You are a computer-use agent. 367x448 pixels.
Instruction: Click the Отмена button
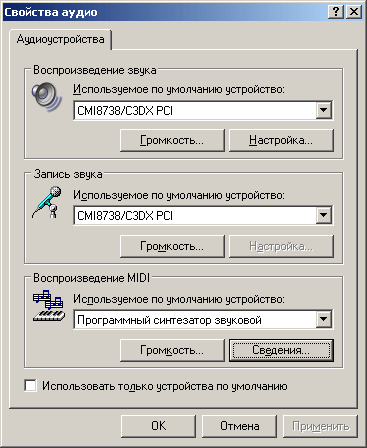[x=239, y=426]
